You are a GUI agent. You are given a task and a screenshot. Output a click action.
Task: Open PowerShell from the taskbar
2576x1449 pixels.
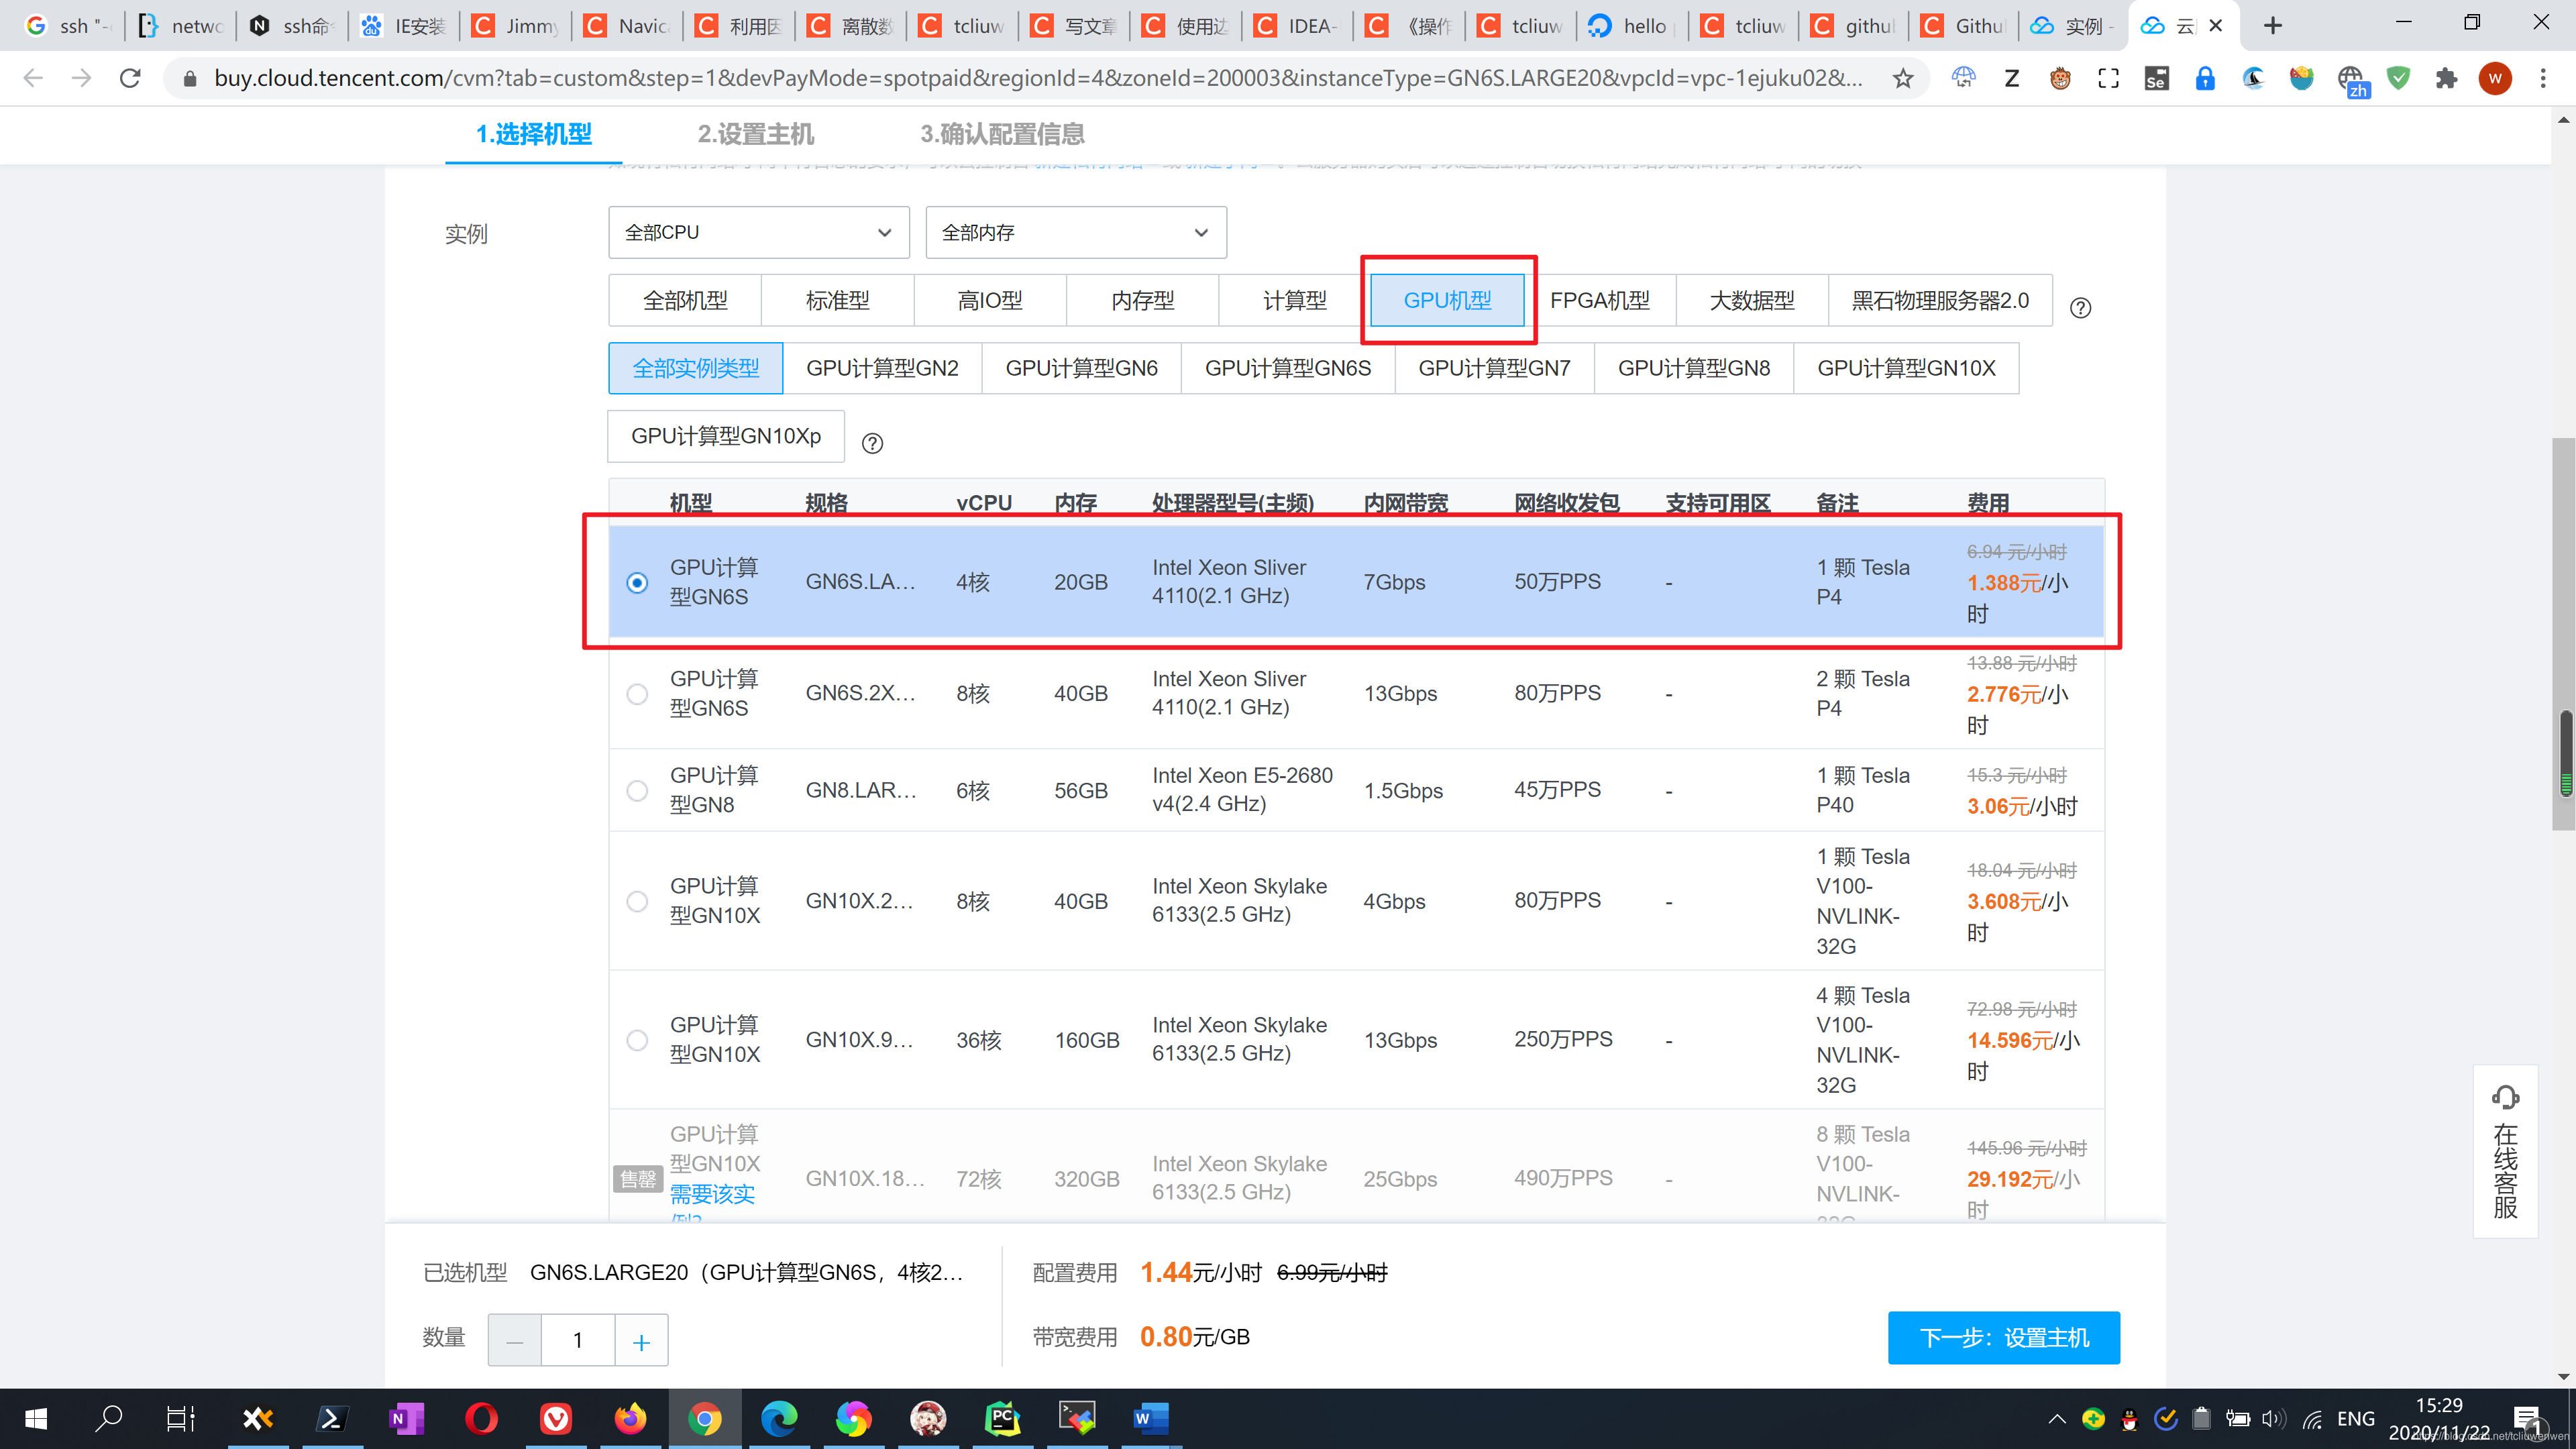(x=332, y=1418)
